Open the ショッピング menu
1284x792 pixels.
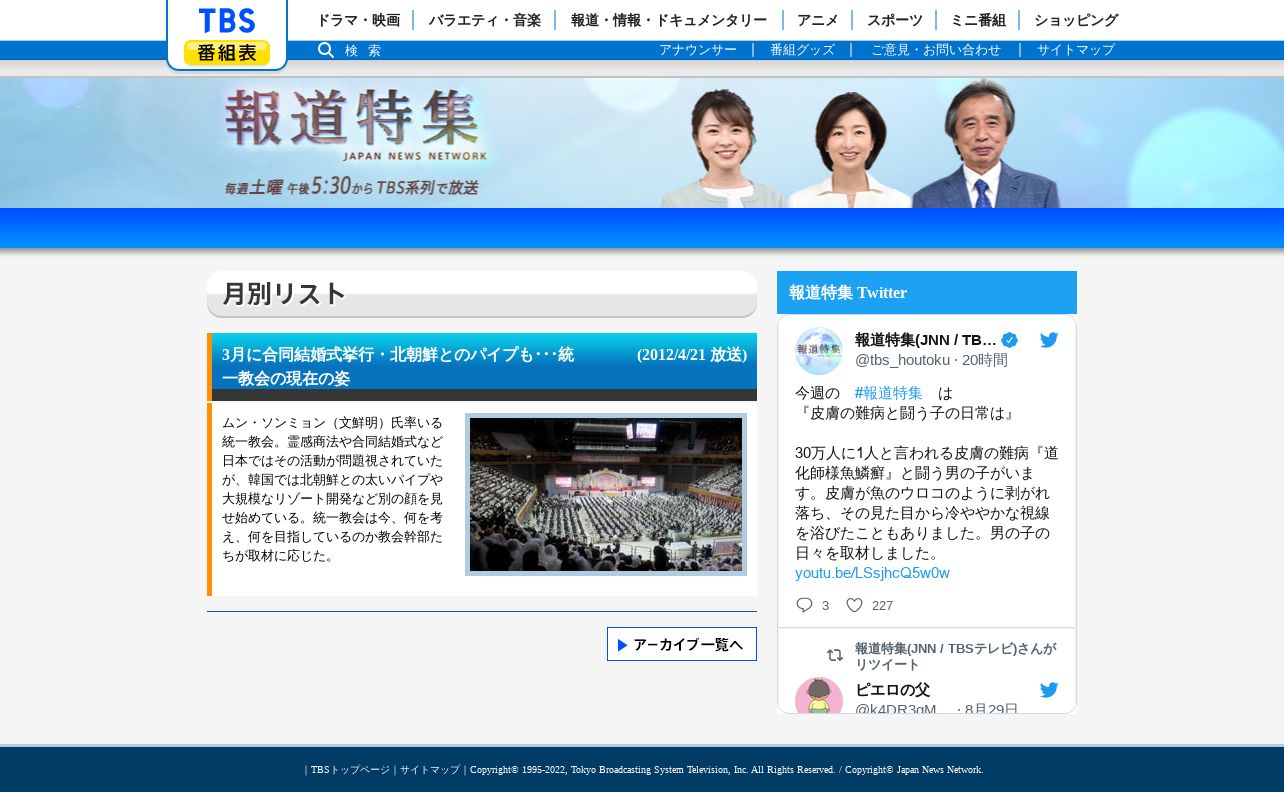(x=1076, y=20)
